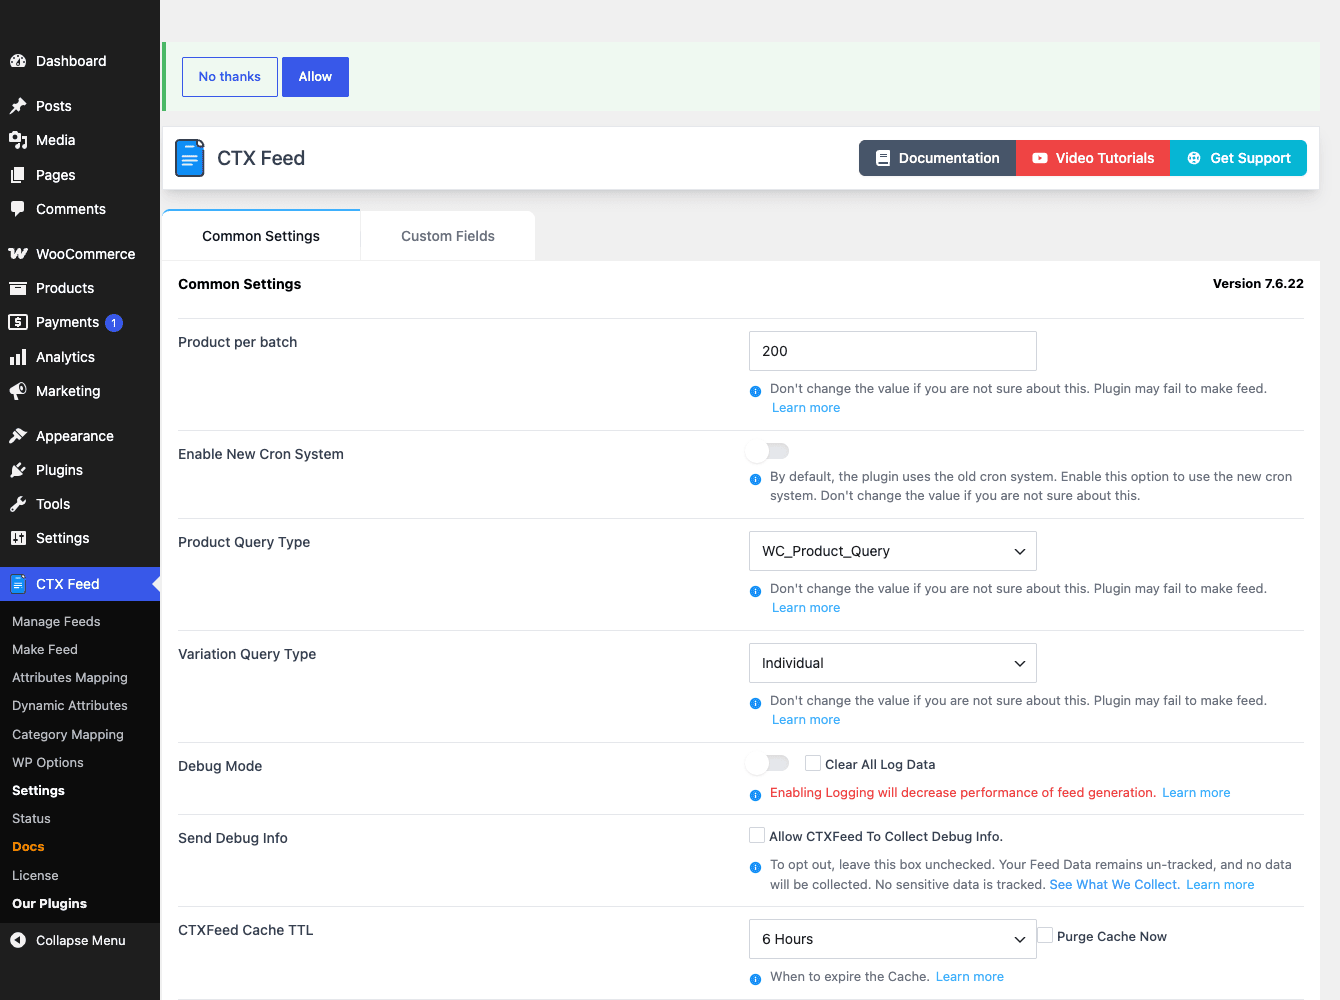1340x1000 pixels.
Task: Click the See What We Collect link
Action: tap(1114, 885)
